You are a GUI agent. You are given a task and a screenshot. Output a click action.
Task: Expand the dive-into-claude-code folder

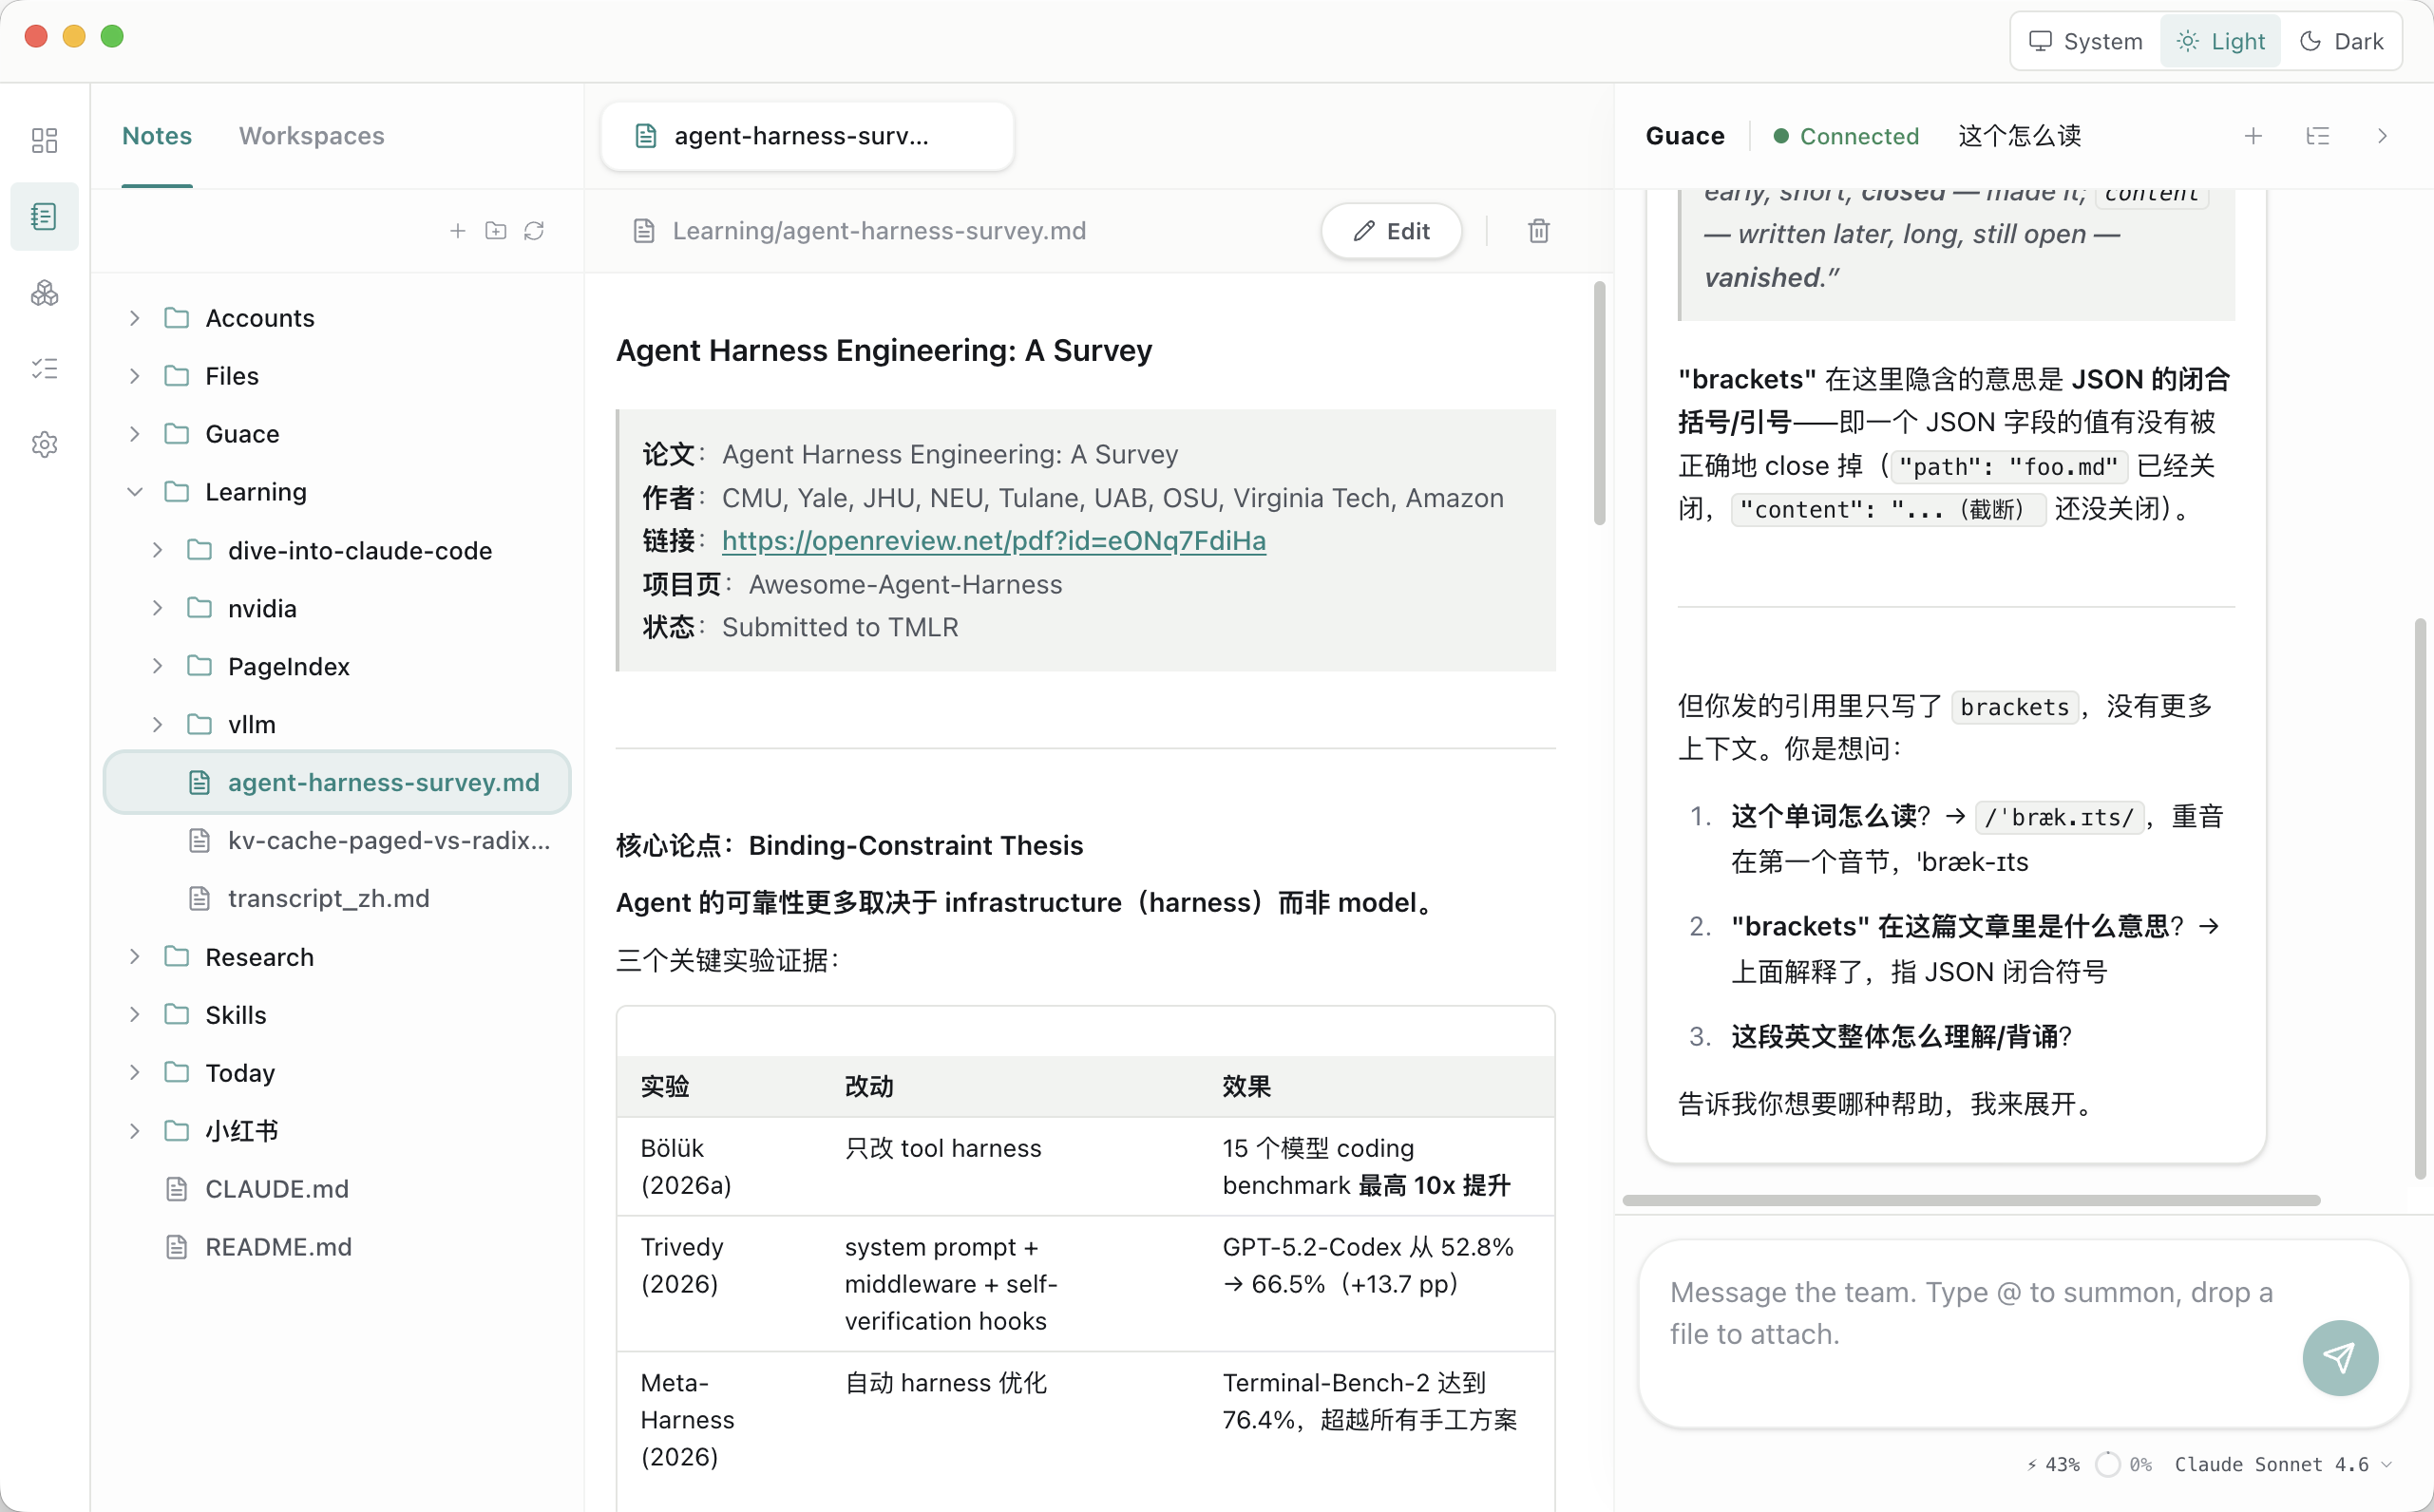(x=157, y=550)
